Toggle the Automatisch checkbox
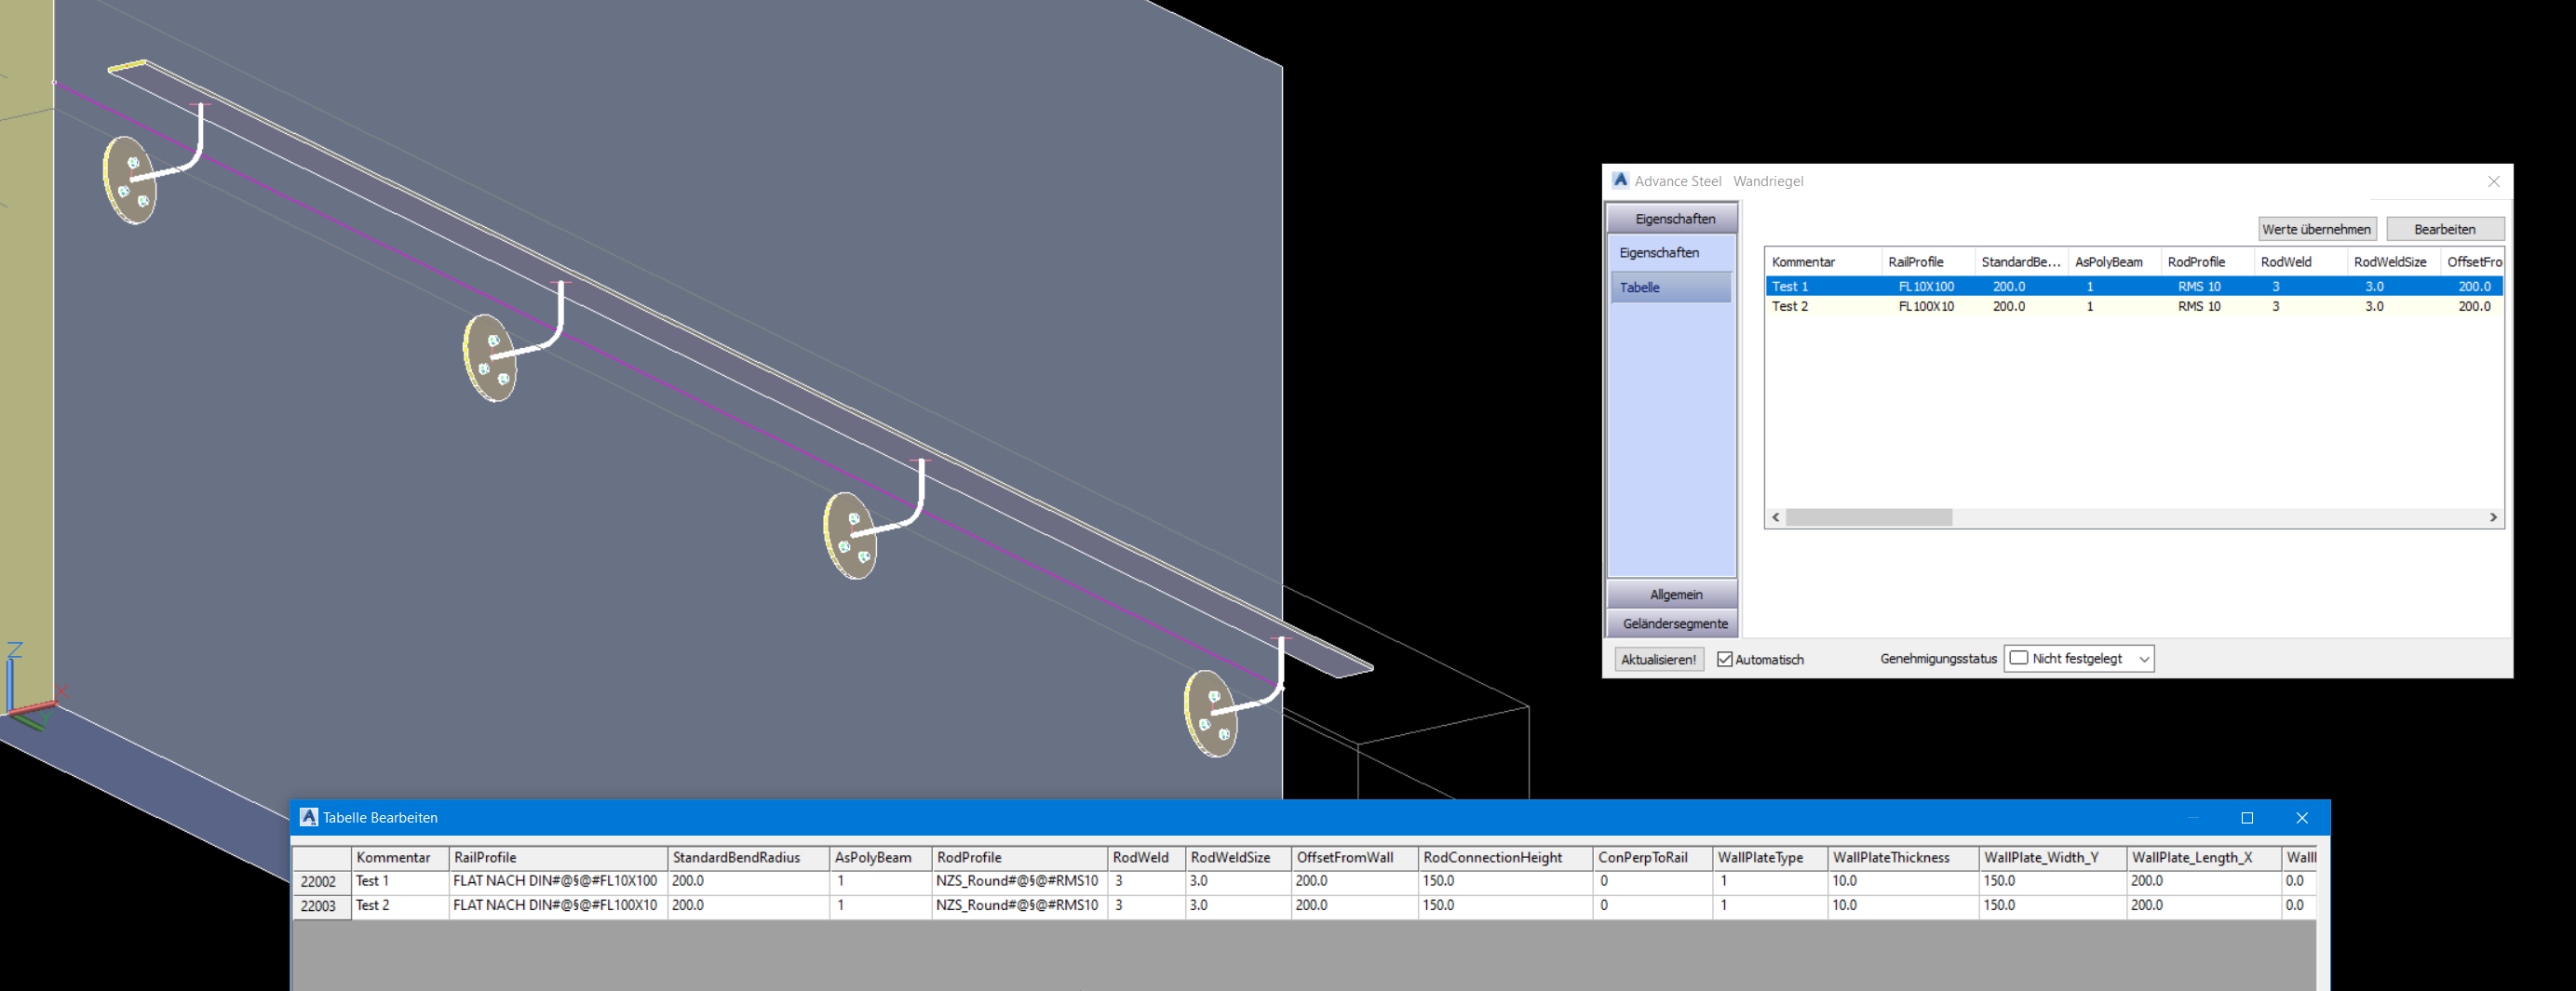This screenshot has width=2576, height=991. coord(1724,659)
